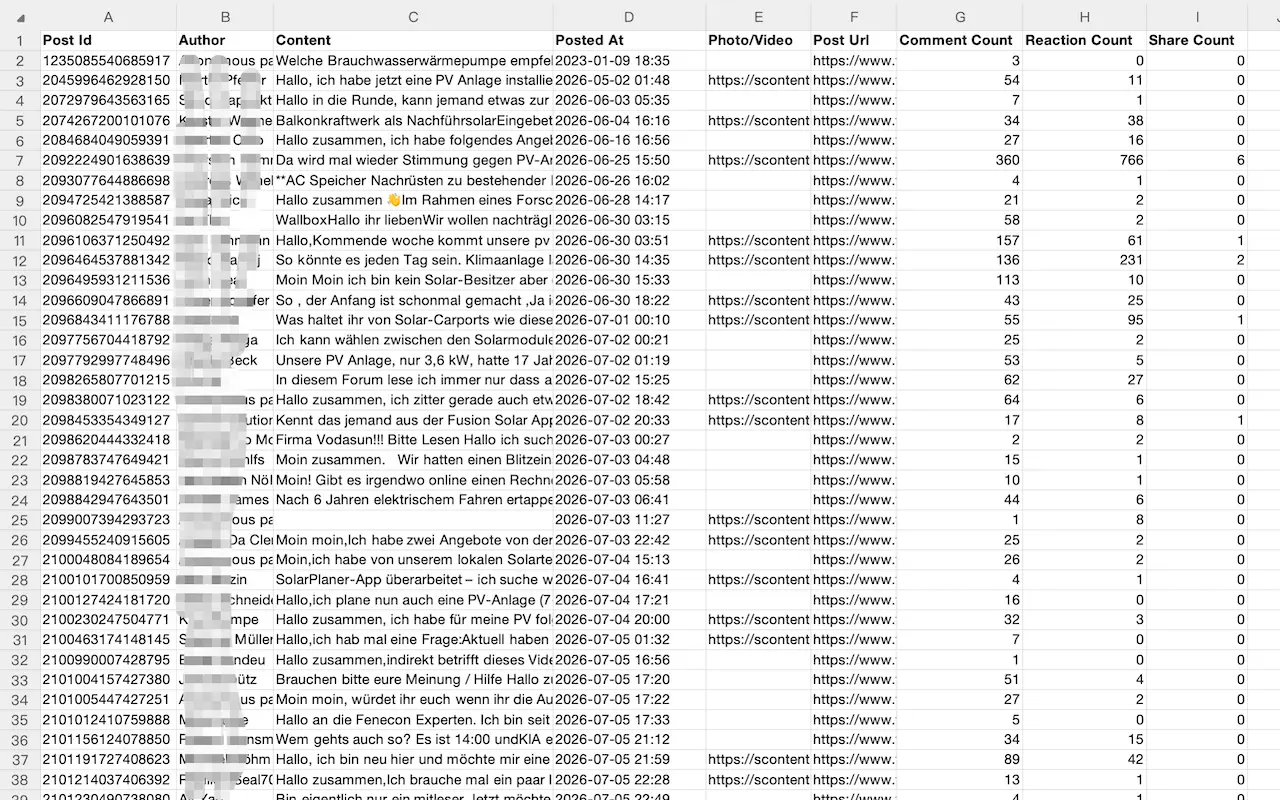Viewport: 1280px width, 800px height.
Task: Select Post Url cell in row 2
Action: [x=854, y=60]
